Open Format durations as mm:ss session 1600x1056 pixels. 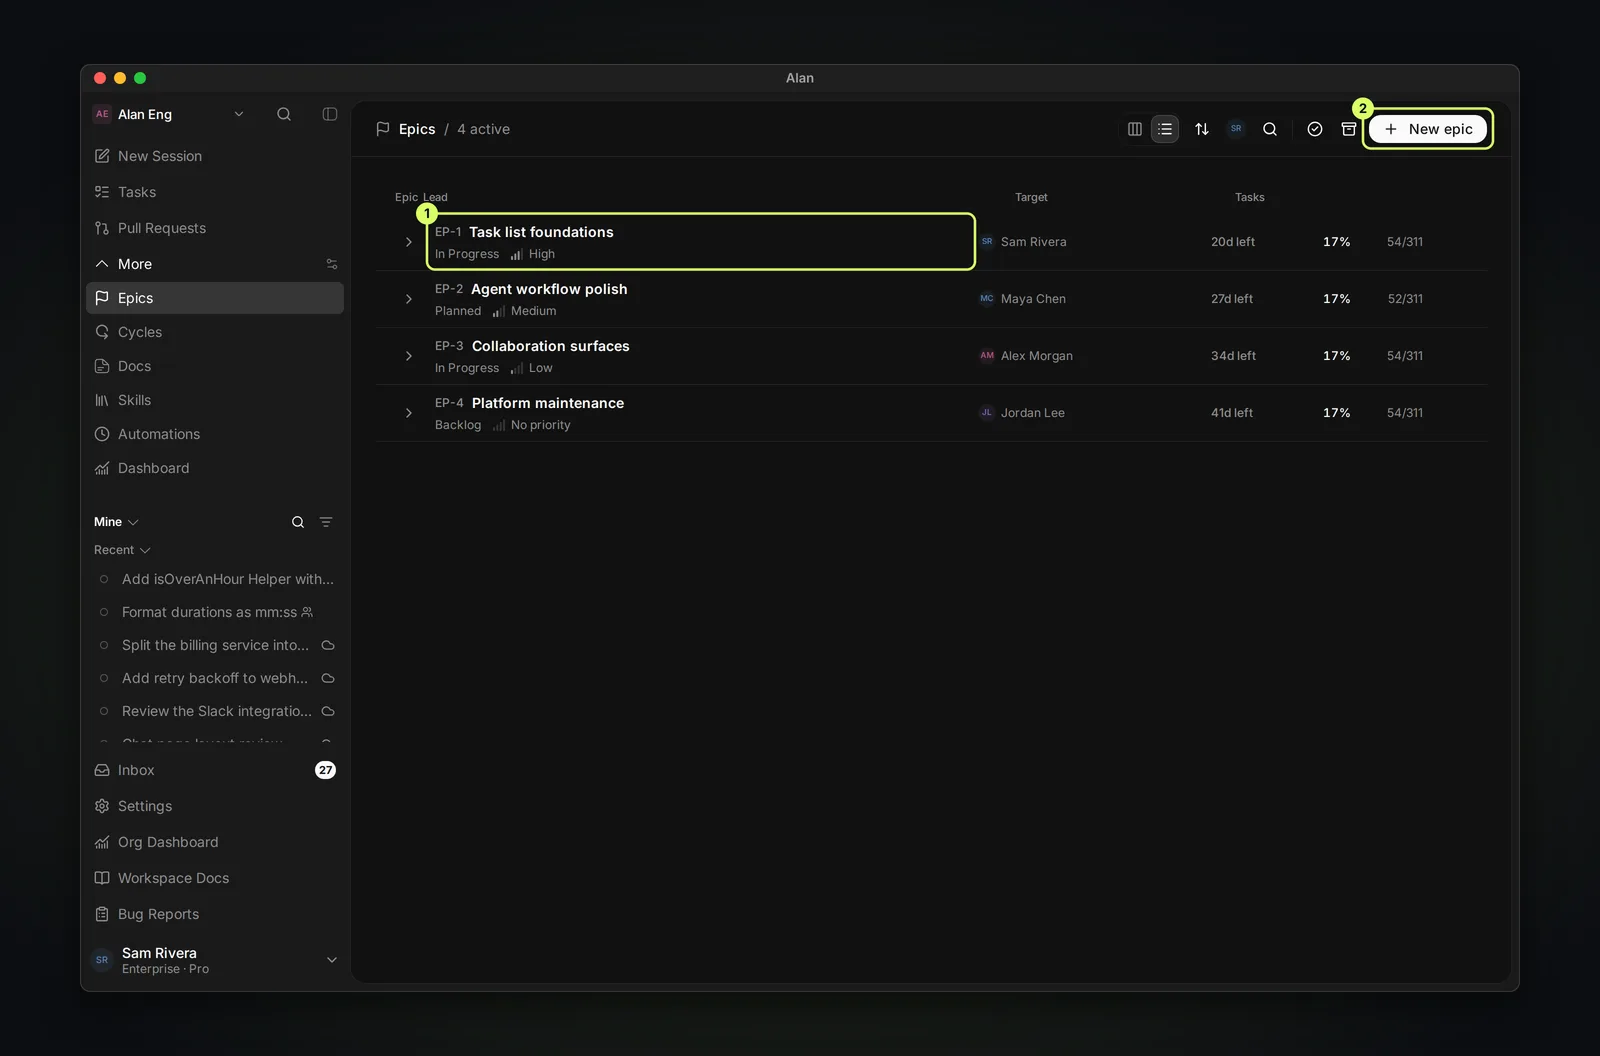tap(215, 612)
